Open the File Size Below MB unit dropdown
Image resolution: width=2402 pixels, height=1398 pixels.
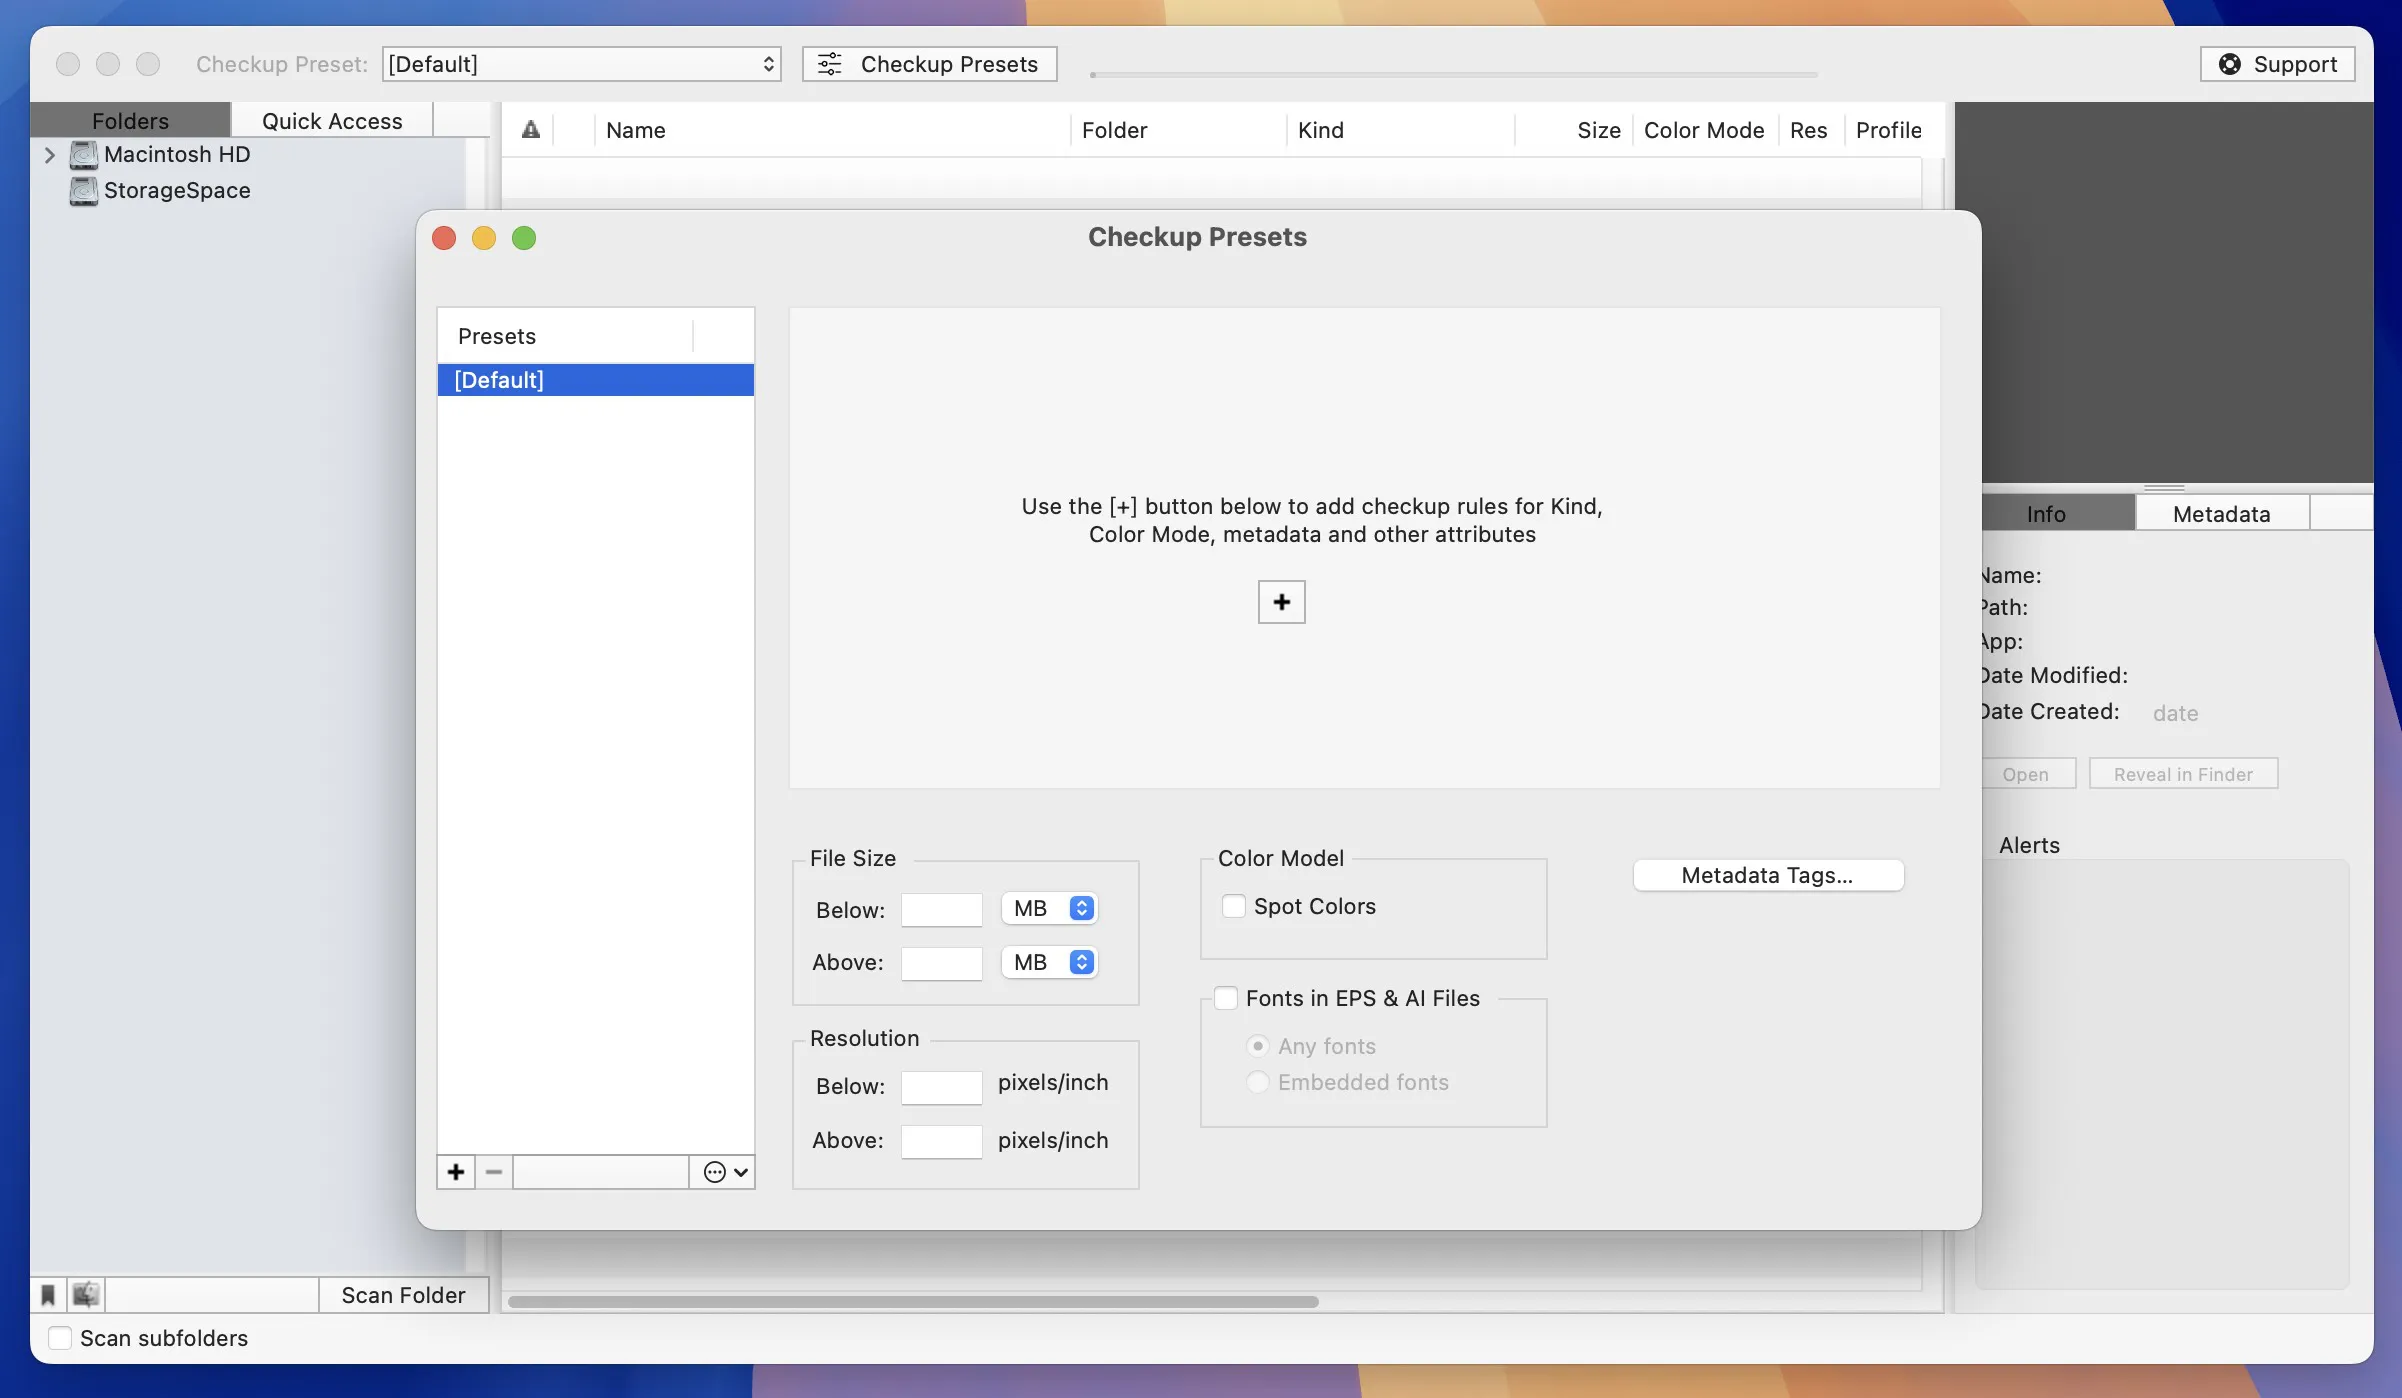(1049, 908)
